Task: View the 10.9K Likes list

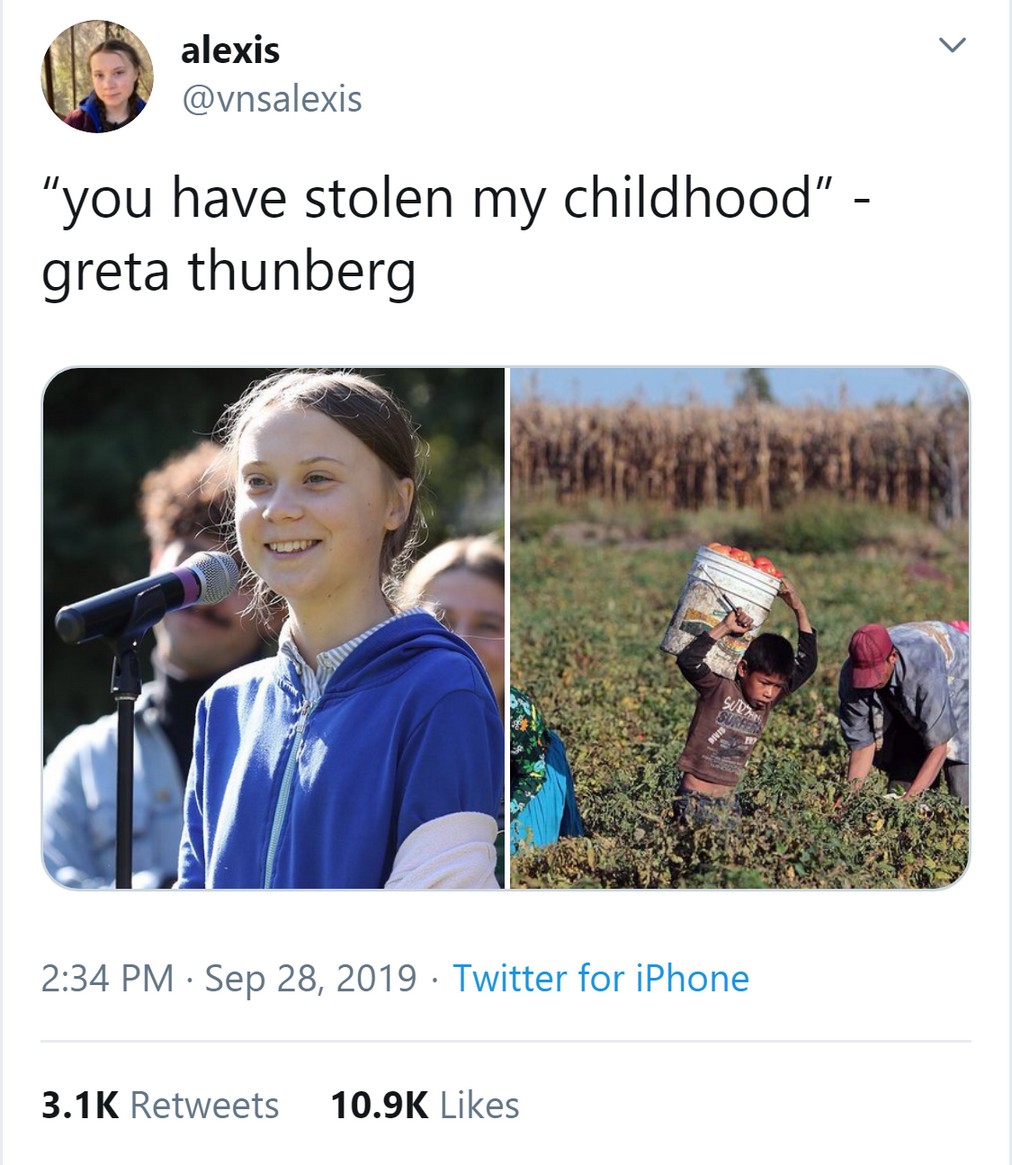Action: (424, 1105)
